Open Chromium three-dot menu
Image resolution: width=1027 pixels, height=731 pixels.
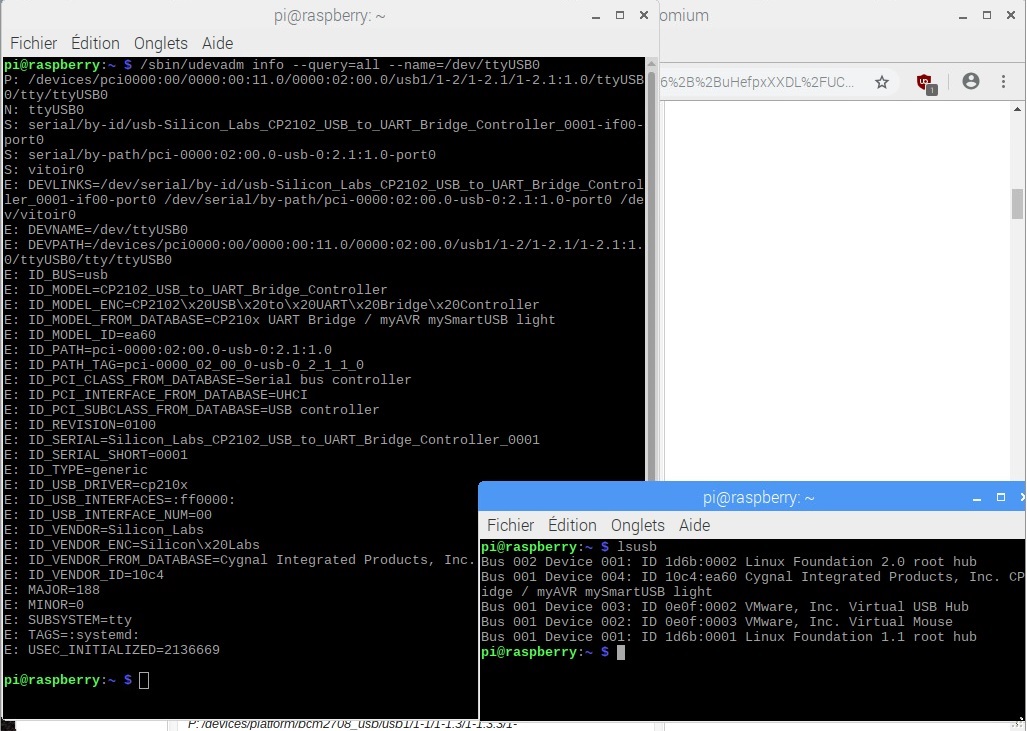pos(1003,81)
